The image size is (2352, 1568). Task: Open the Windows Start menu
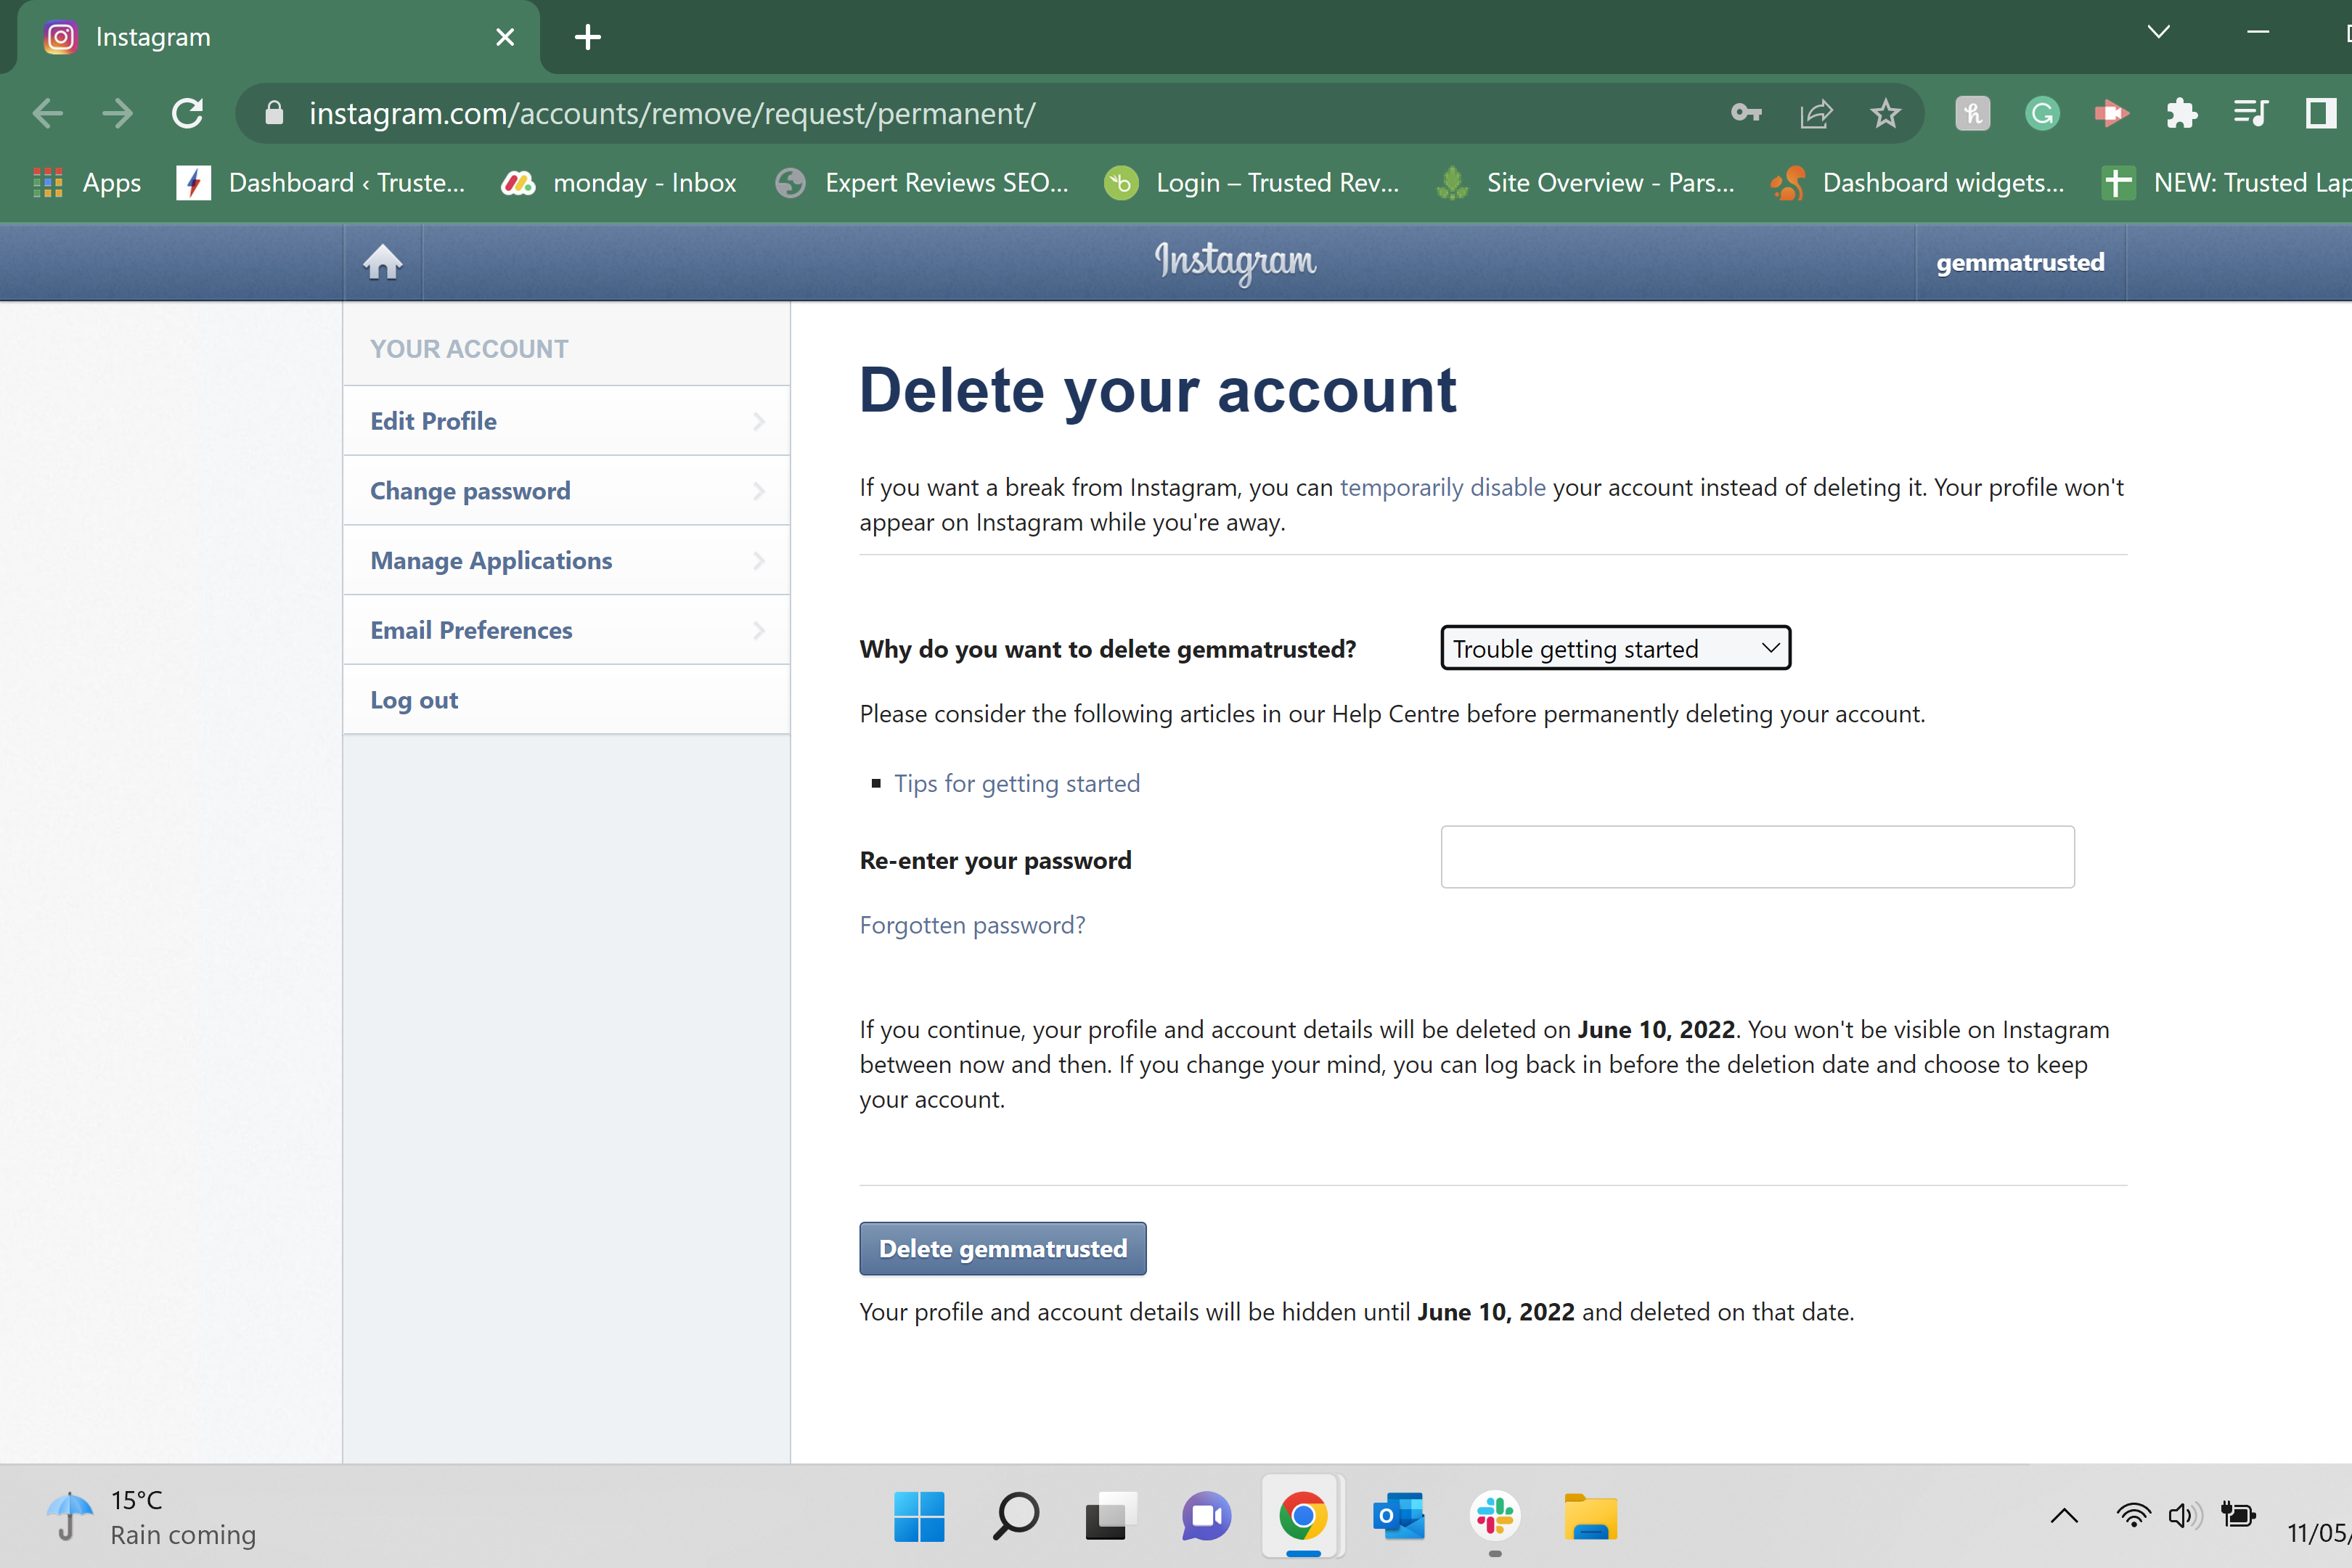click(x=919, y=1517)
